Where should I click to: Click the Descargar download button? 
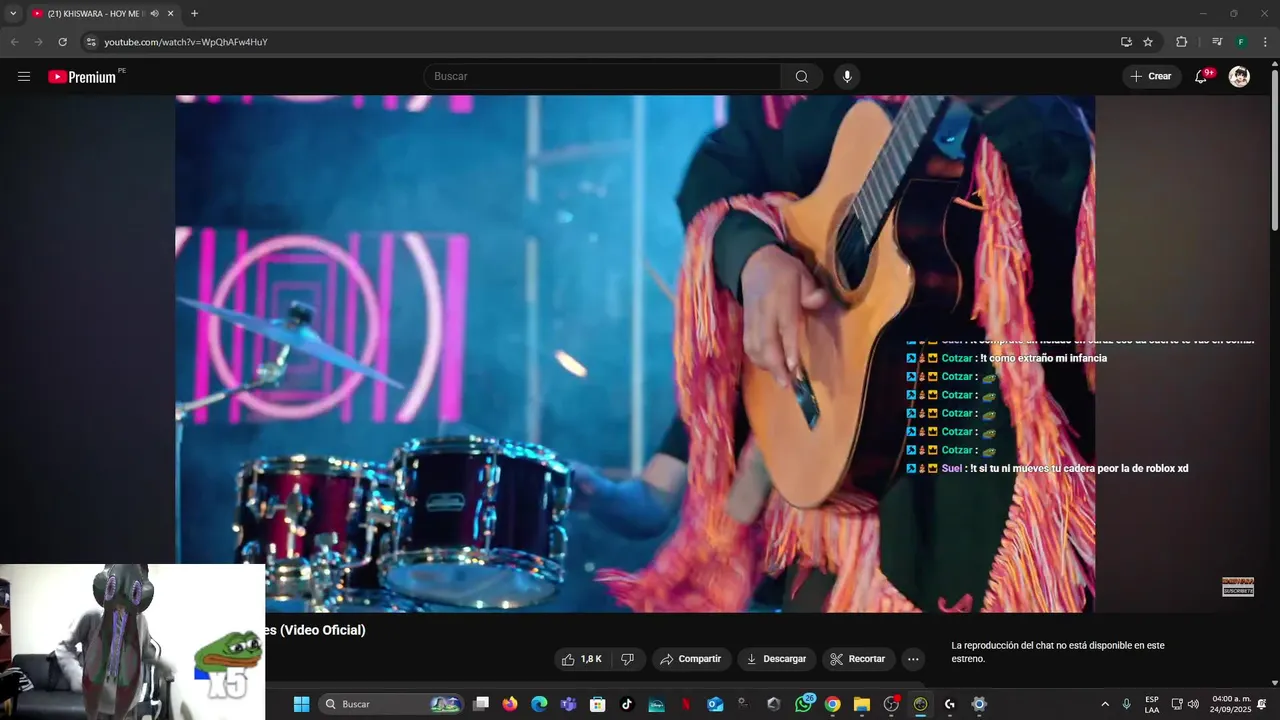(777, 659)
